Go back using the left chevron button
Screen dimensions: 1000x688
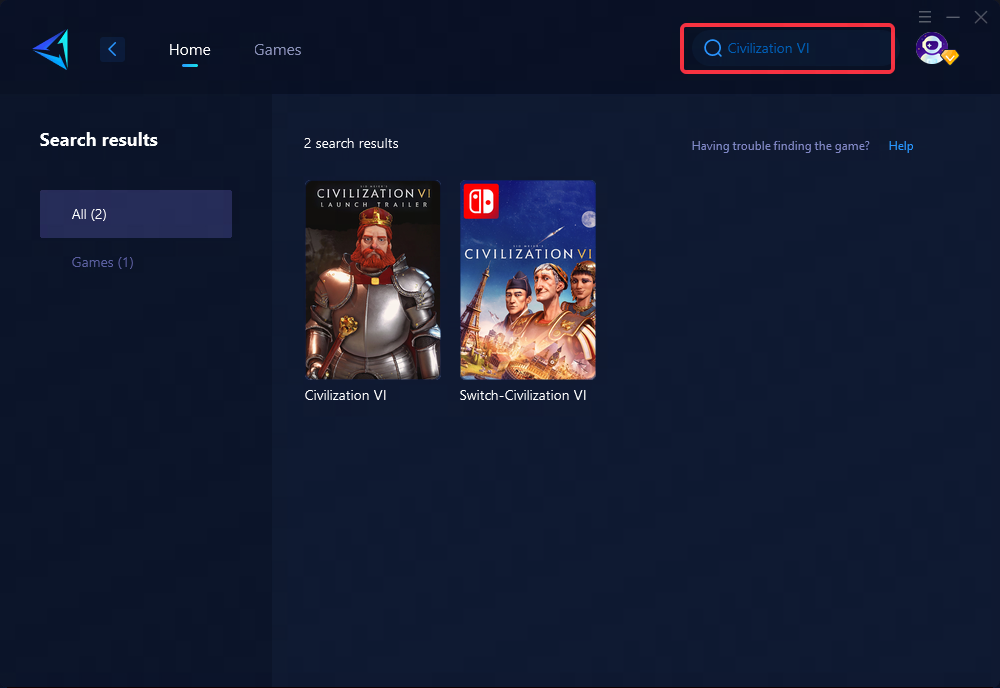[112, 49]
